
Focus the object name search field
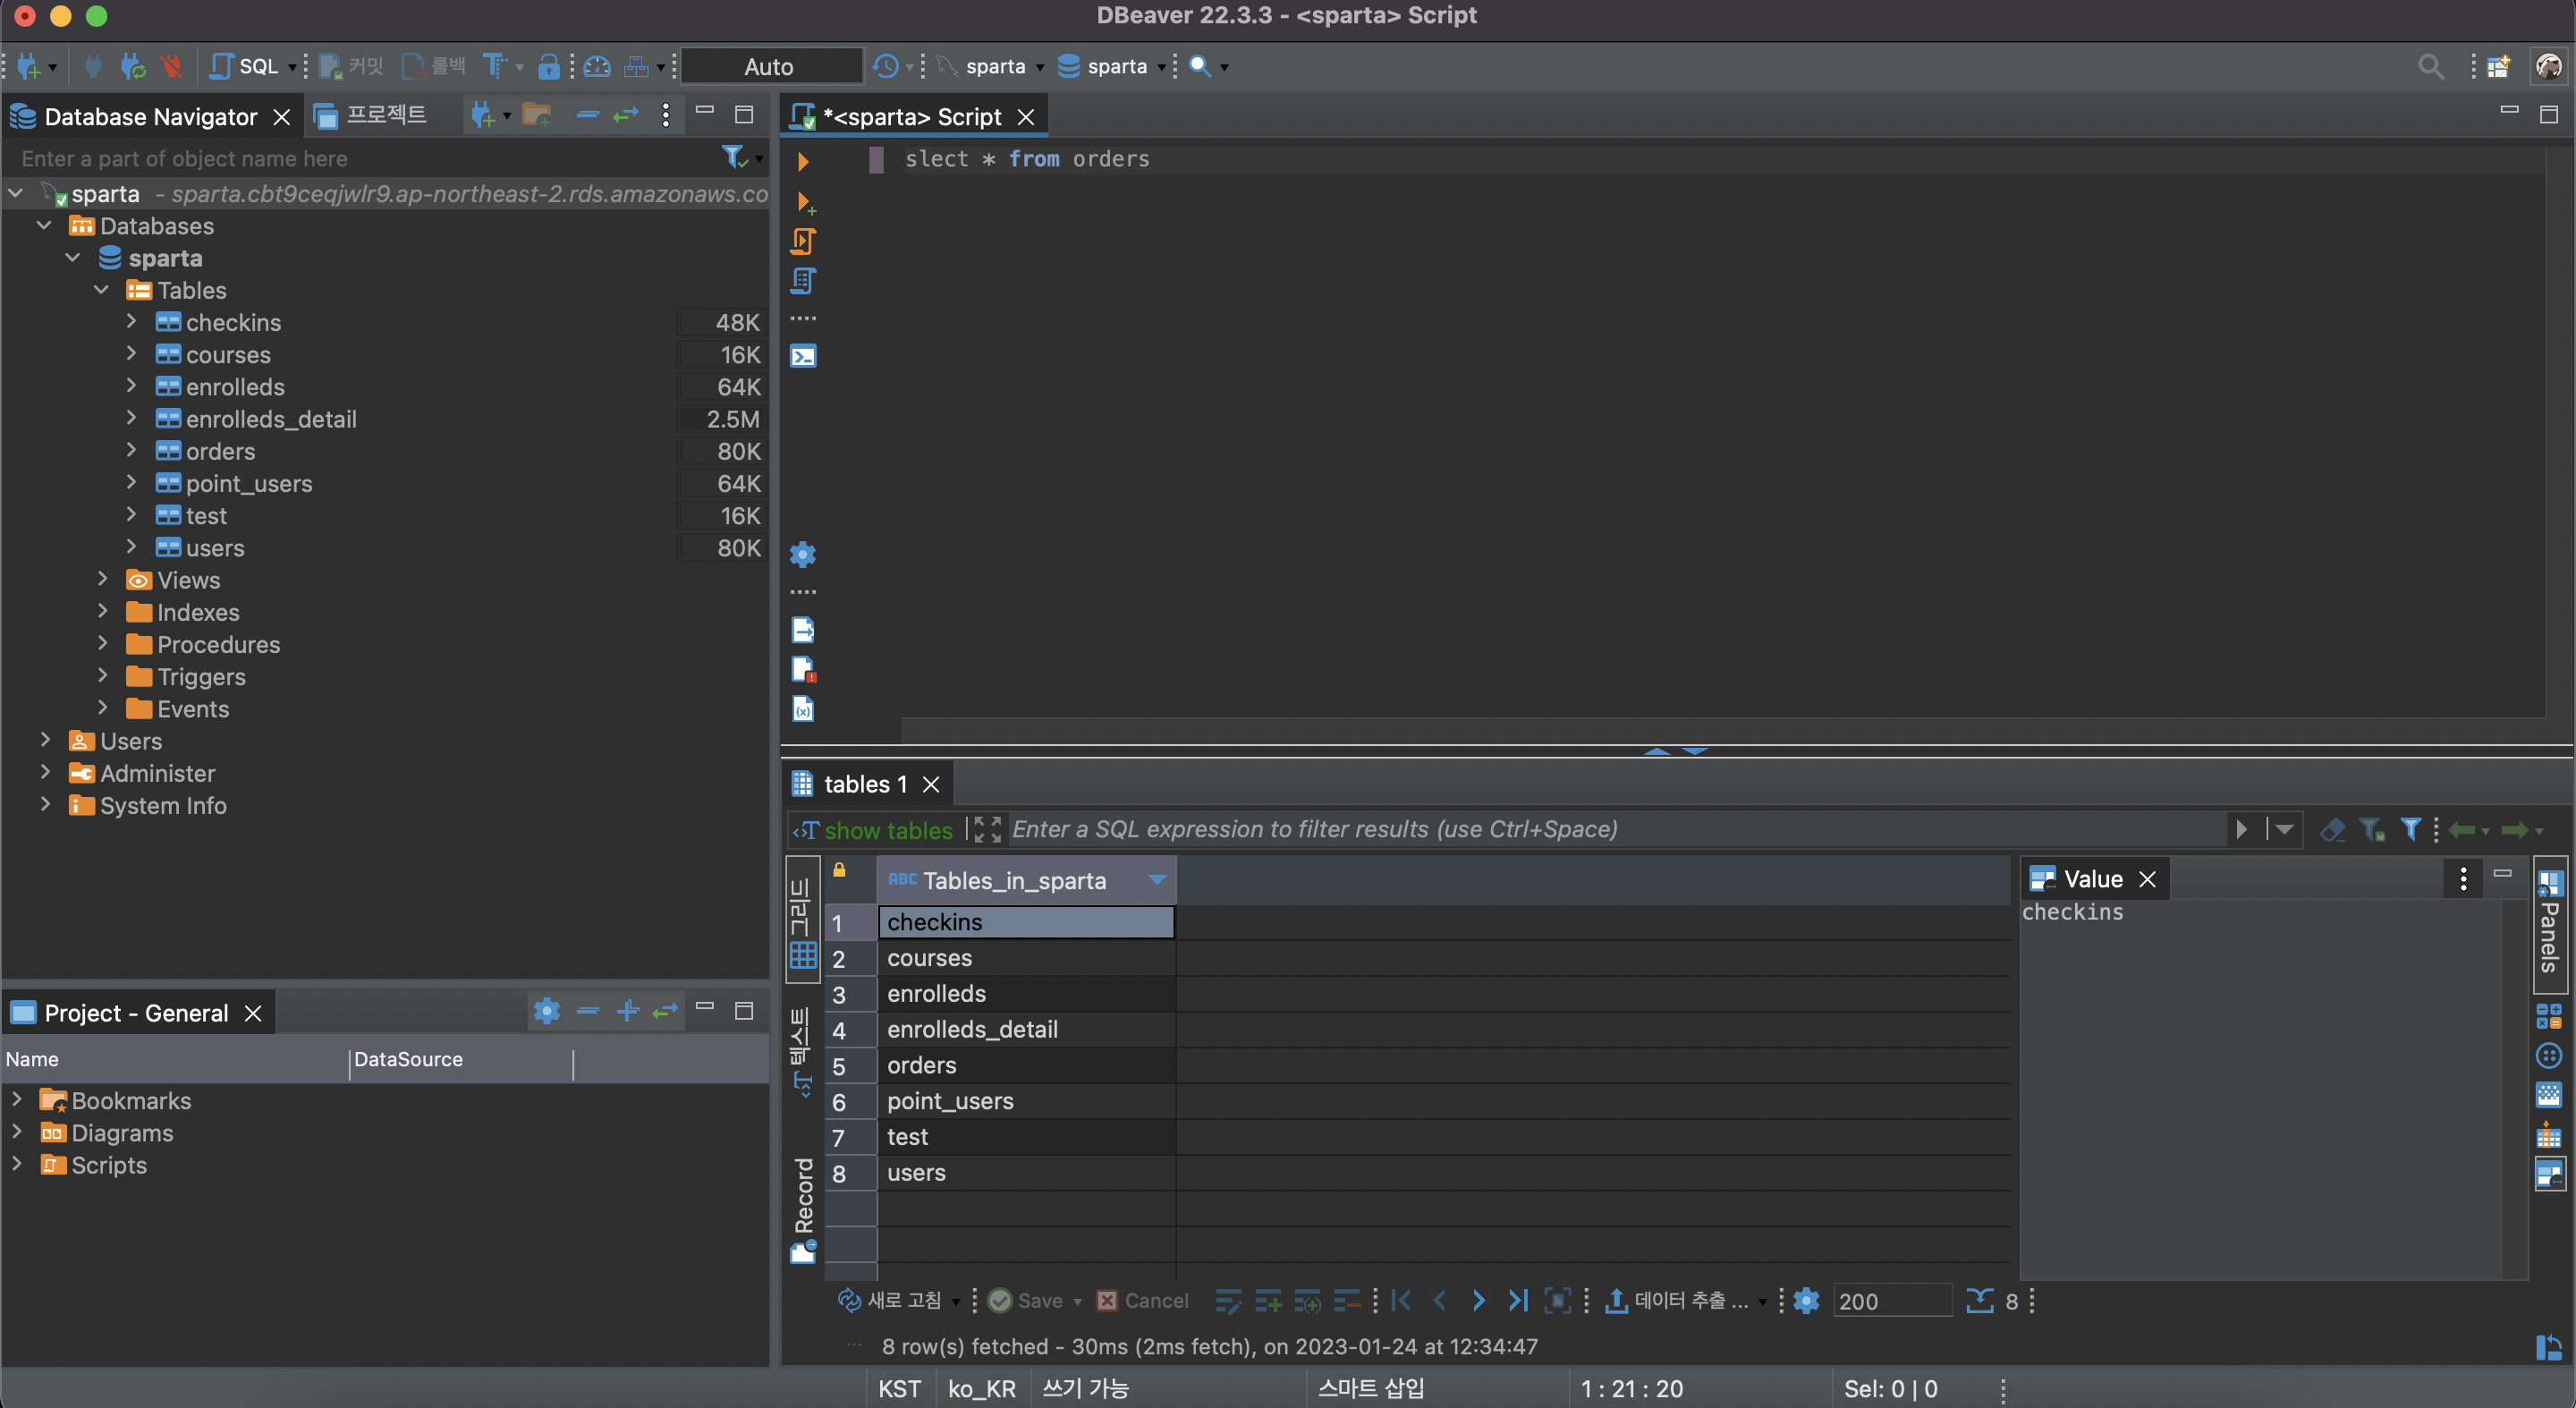(365, 158)
